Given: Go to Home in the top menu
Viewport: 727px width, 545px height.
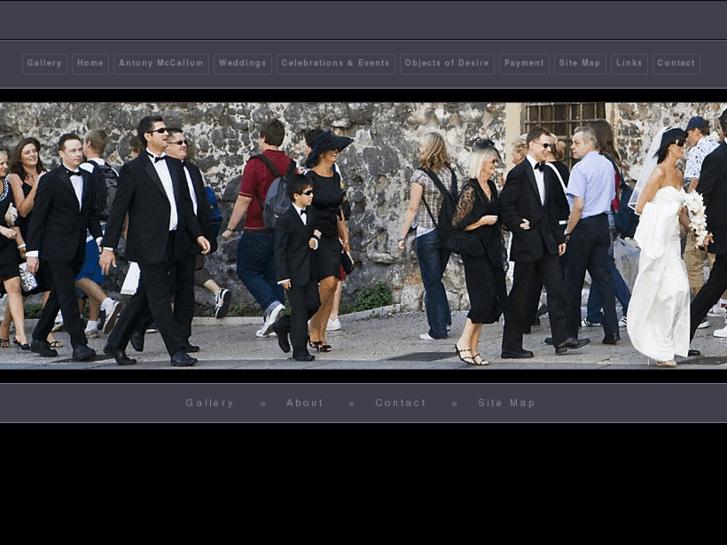Looking at the screenshot, I should point(90,64).
